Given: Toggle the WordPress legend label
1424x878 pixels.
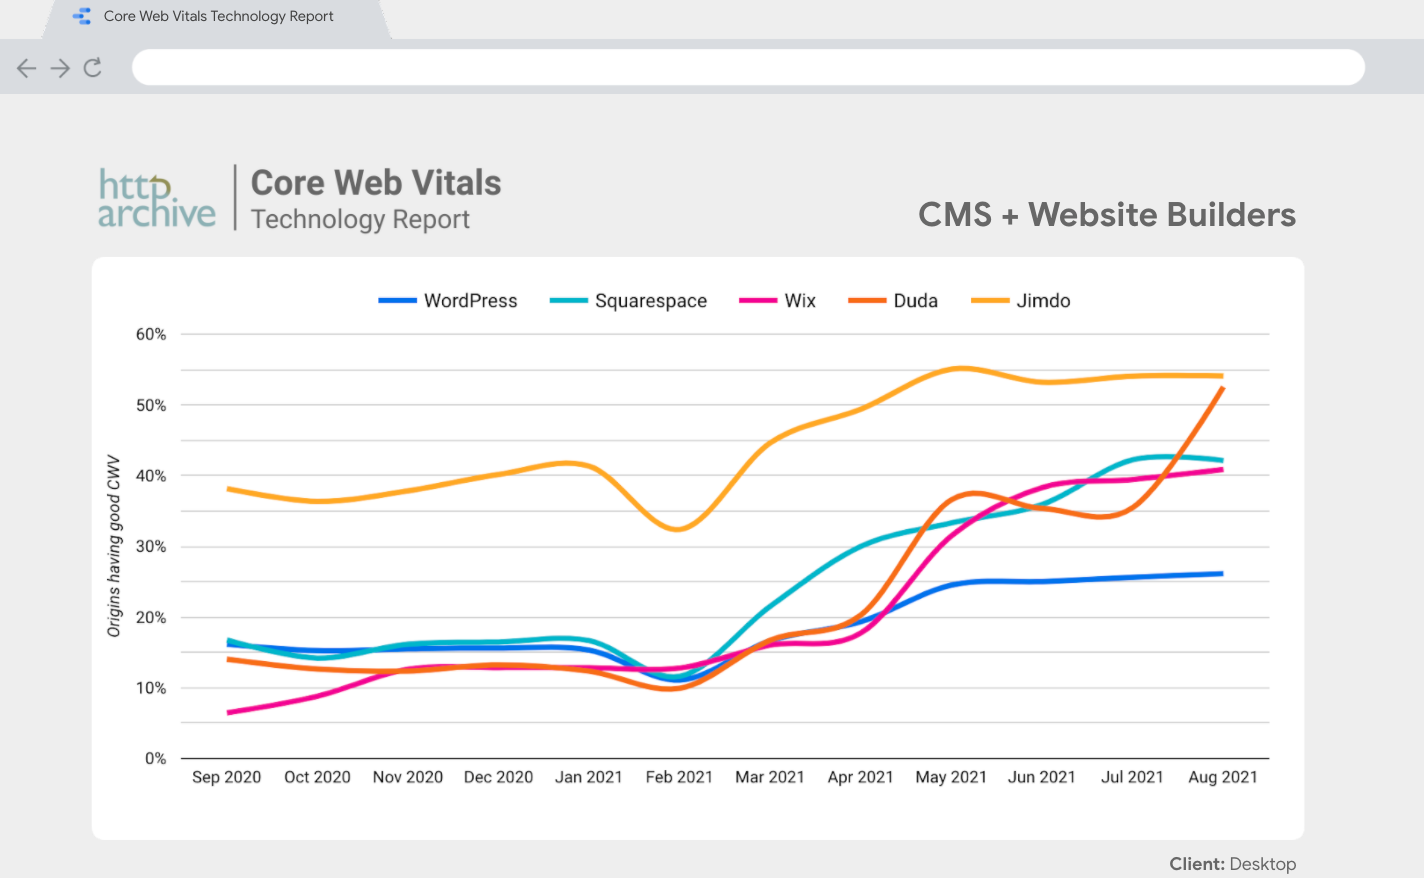Looking at the screenshot, I should click(471, 301).
